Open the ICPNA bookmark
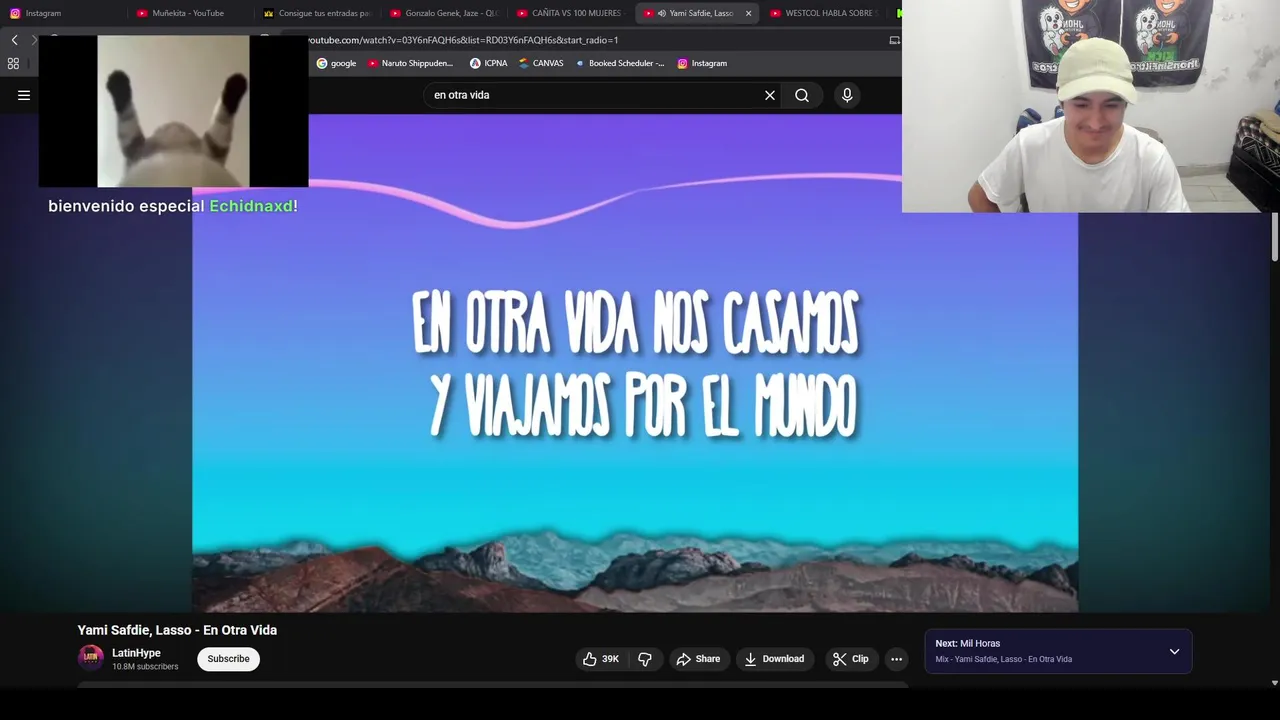Viewport: 1280px width, 720px height. (x=489, y=63)
